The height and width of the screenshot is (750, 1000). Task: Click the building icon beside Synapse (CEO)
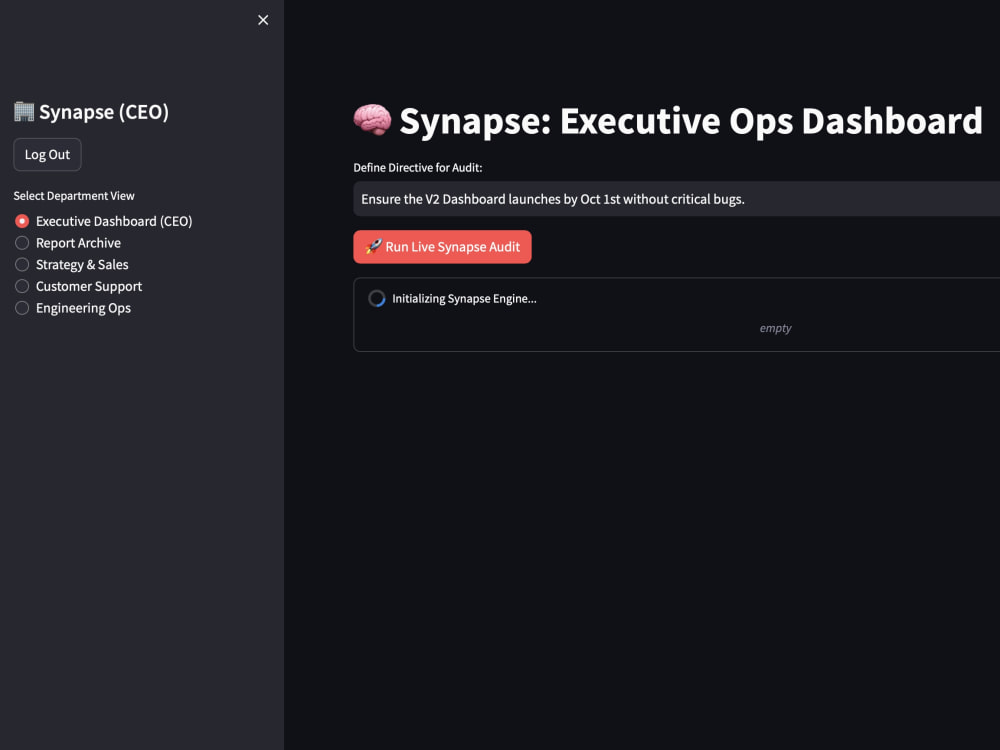coord(24,112)
